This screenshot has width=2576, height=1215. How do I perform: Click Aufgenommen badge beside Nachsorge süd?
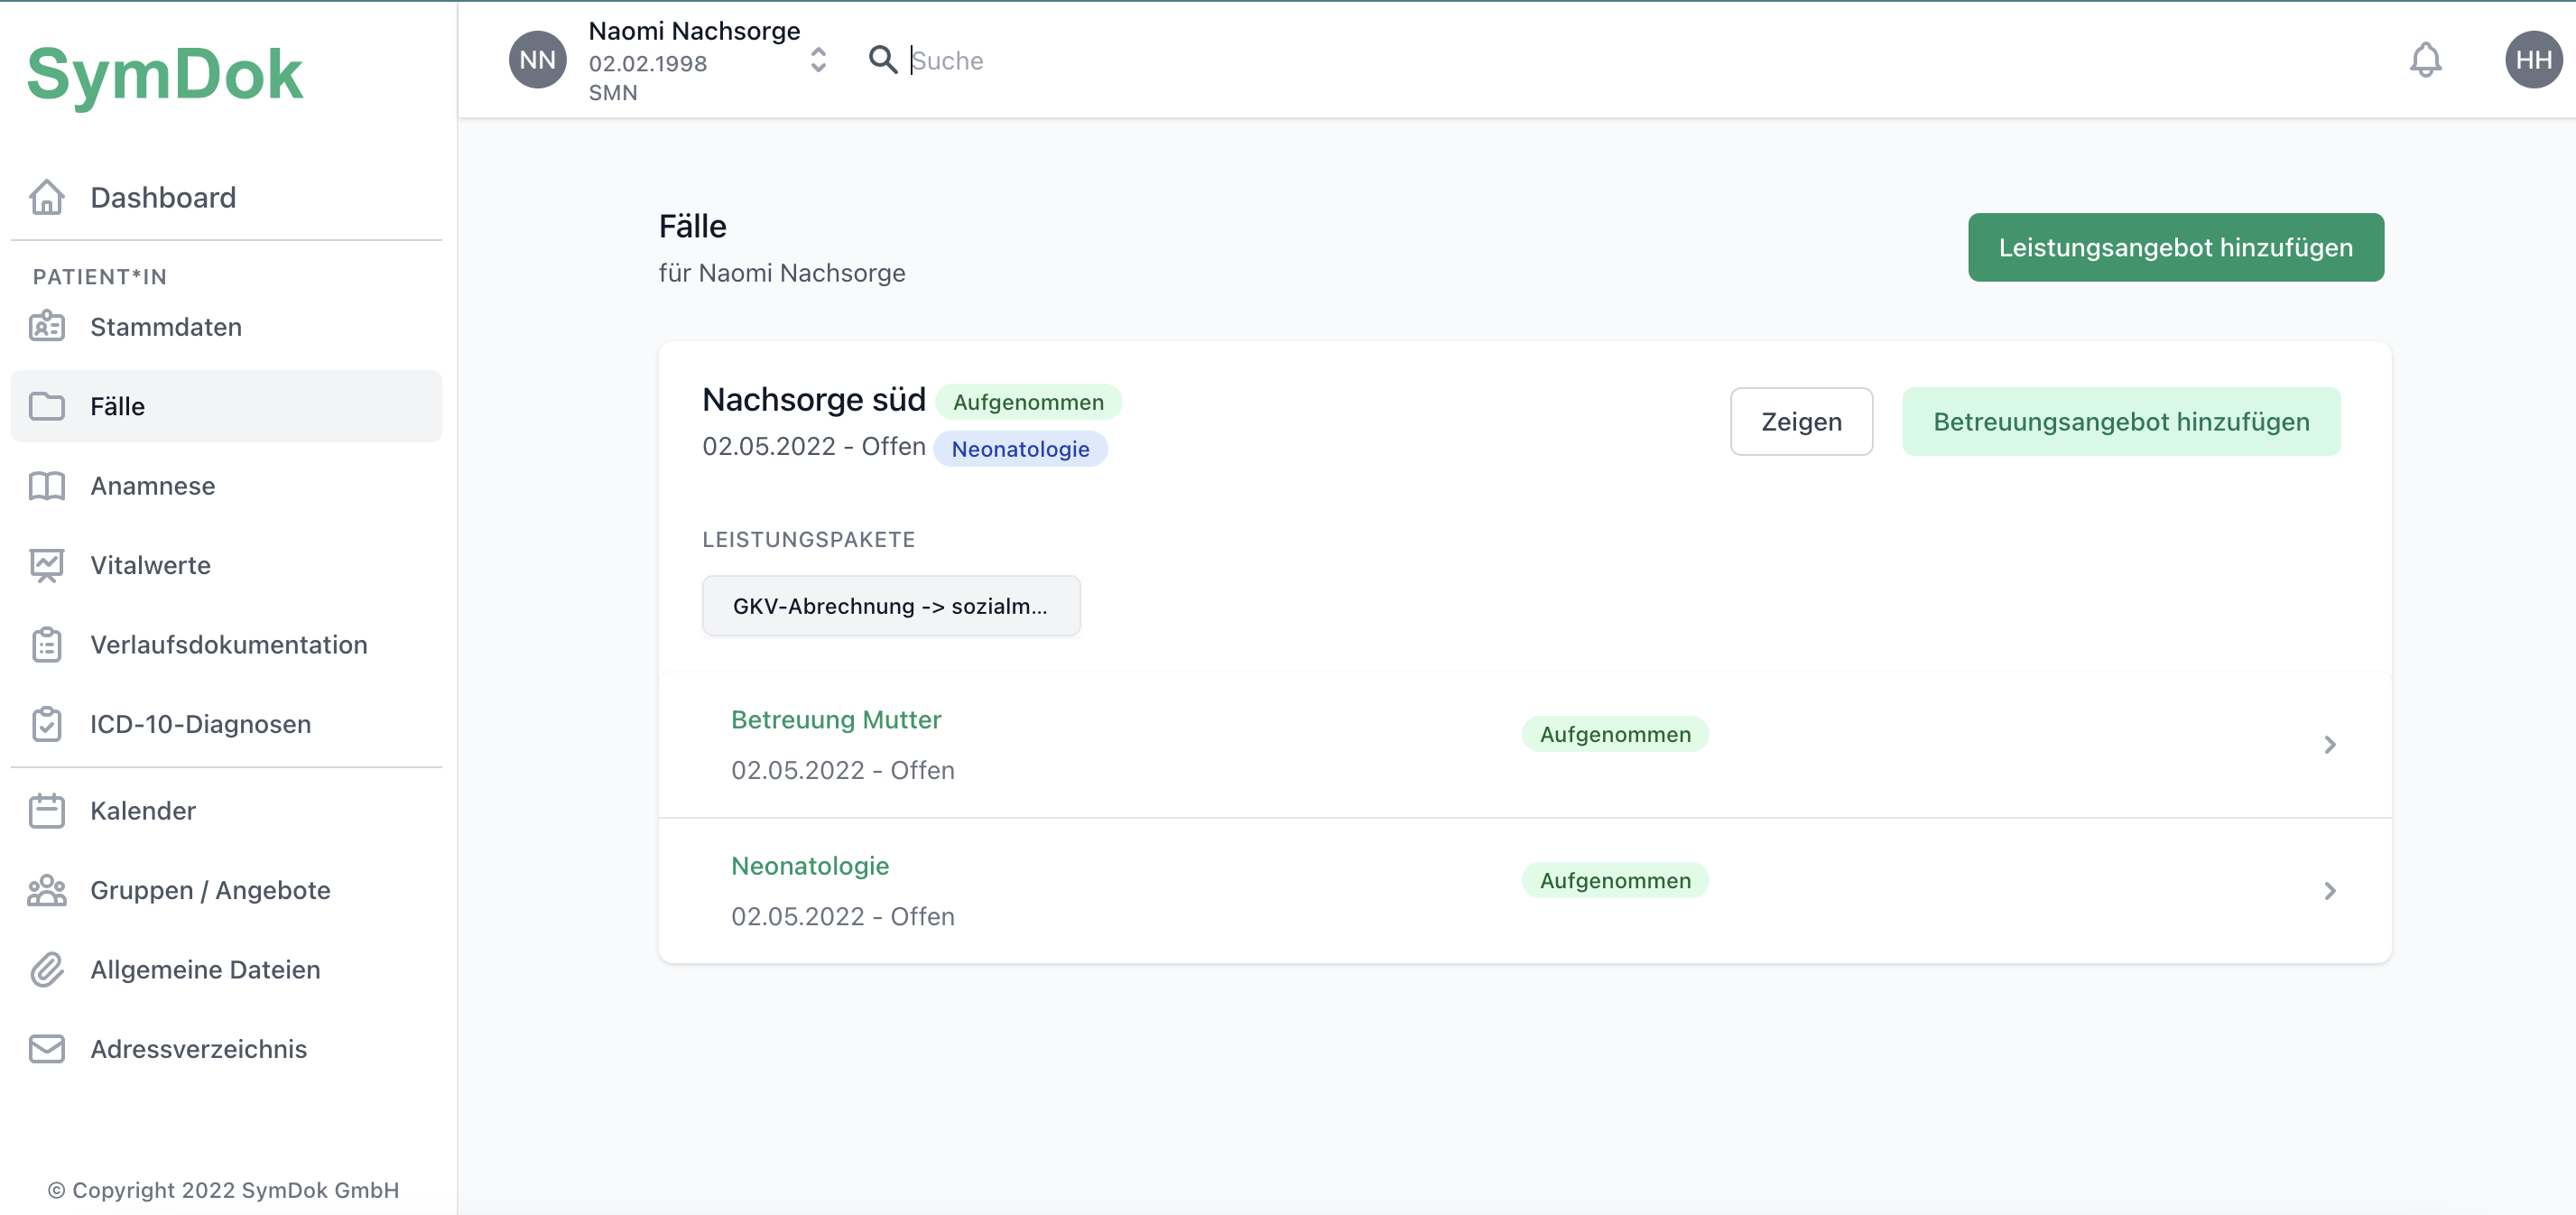[x=1028, y=402]
